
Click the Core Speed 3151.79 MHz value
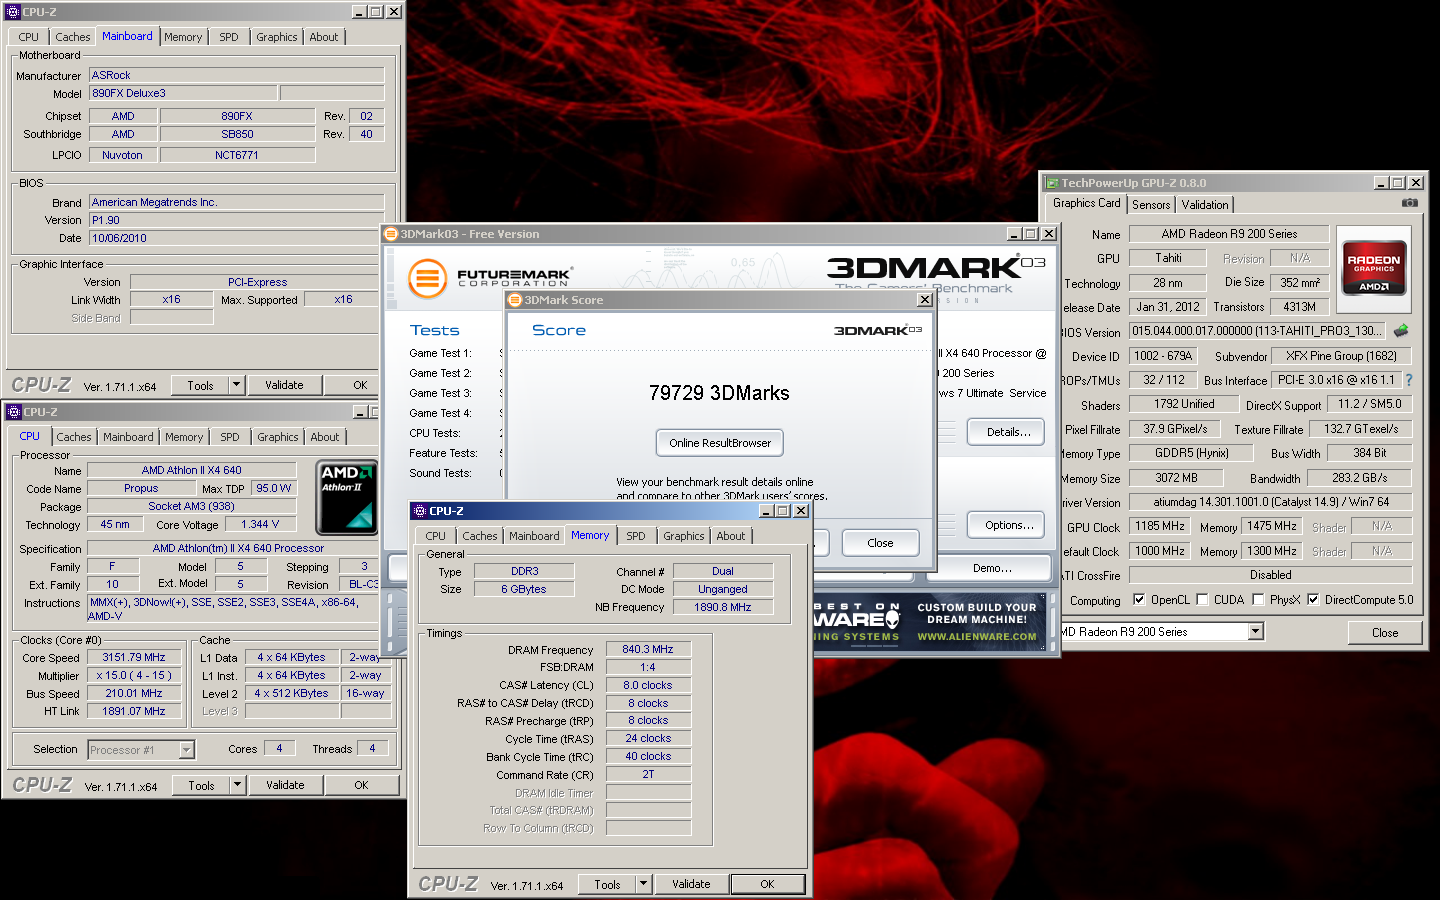point(134,657)
